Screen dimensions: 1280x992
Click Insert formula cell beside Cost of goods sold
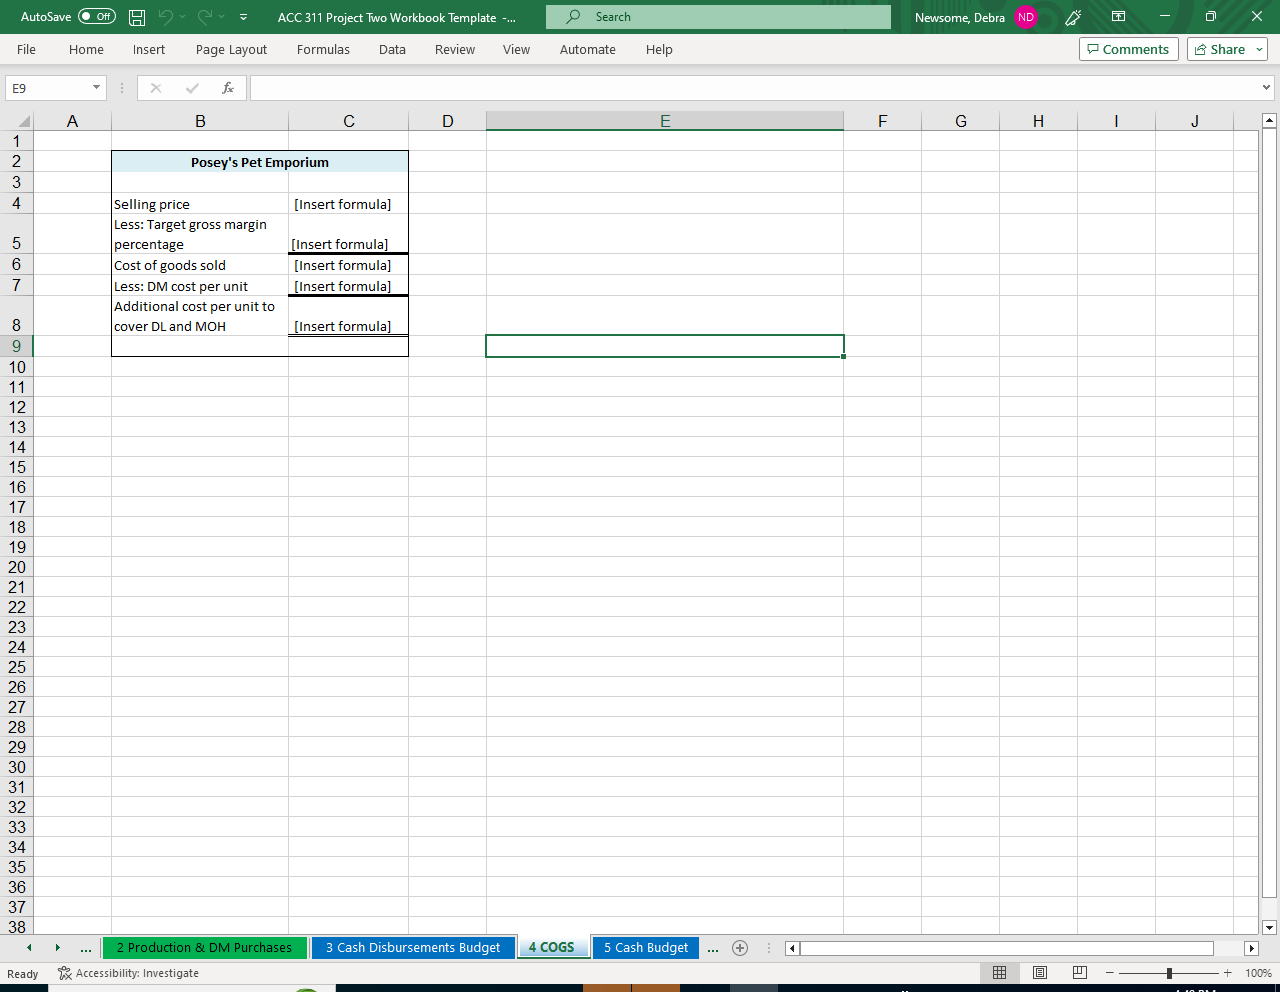(x=348, y=265)
